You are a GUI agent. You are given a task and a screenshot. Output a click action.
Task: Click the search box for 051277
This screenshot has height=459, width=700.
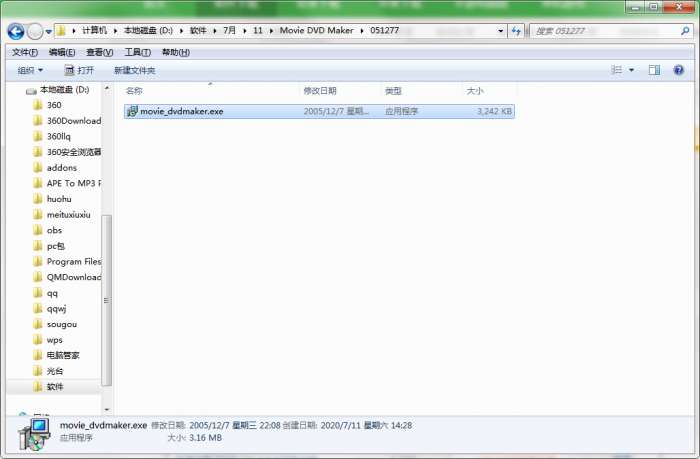[604, 31]
